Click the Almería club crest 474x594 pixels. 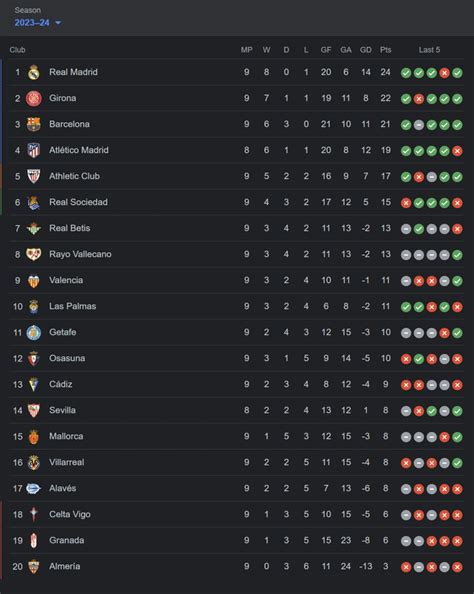(x=34, y=566)
